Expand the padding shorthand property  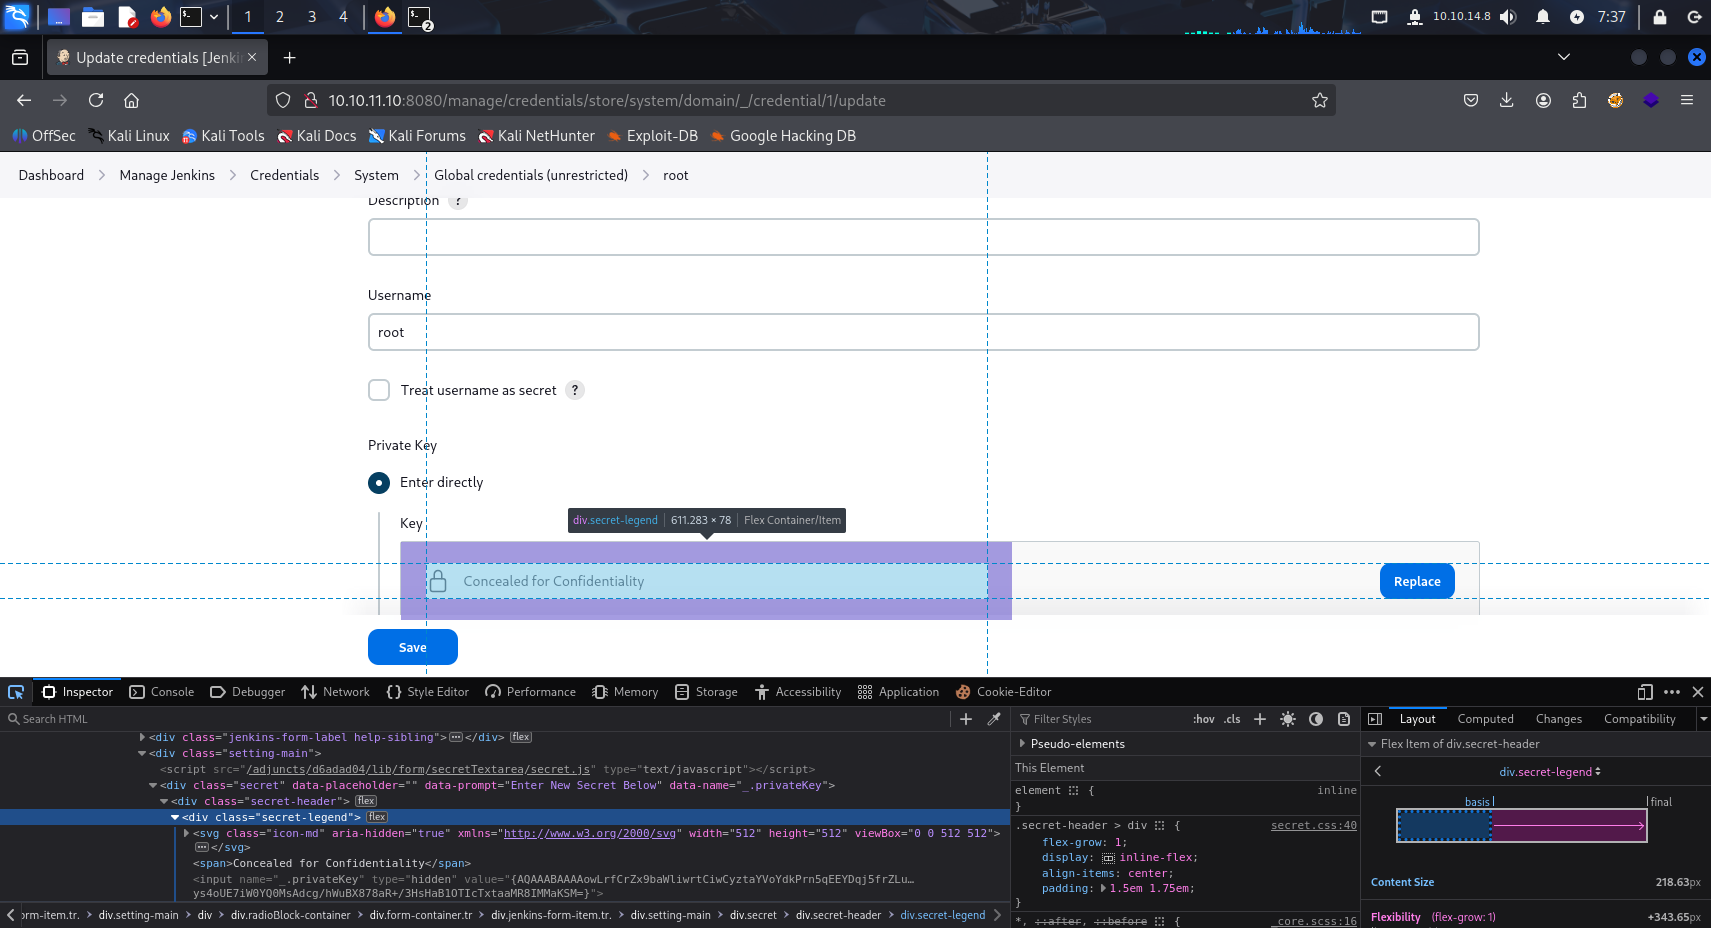1103,888
